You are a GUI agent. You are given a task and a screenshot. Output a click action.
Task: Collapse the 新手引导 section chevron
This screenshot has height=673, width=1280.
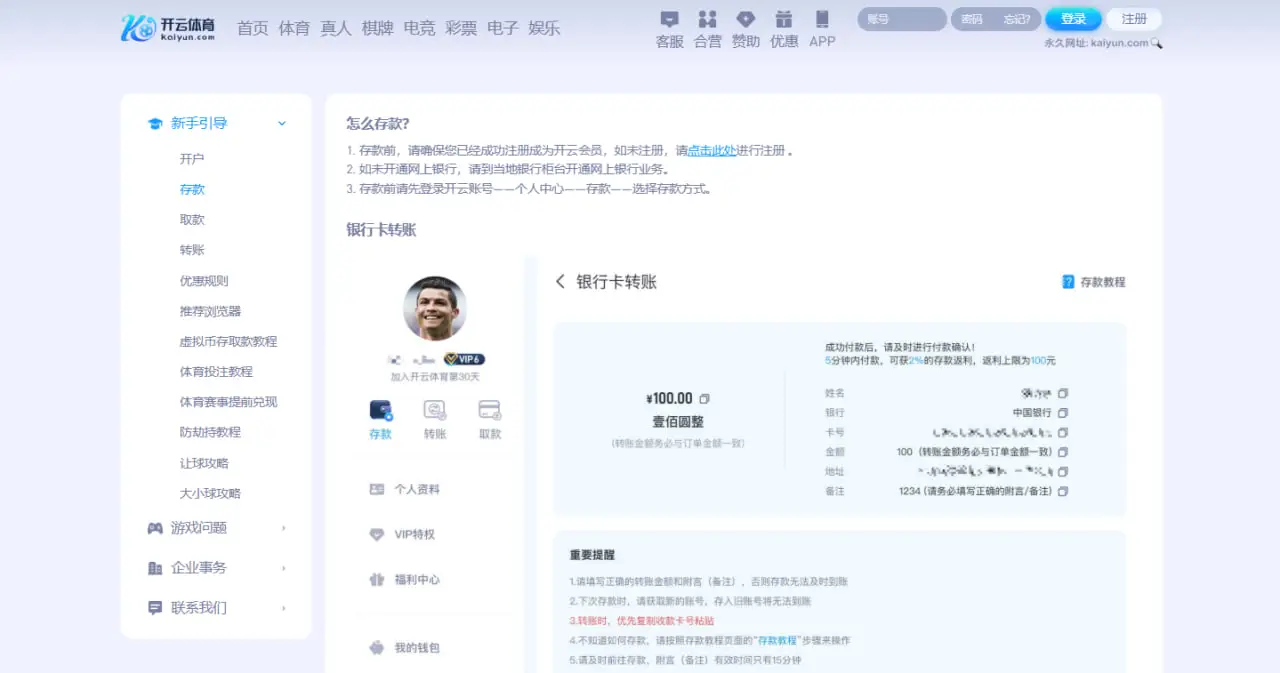click(281, 122)
